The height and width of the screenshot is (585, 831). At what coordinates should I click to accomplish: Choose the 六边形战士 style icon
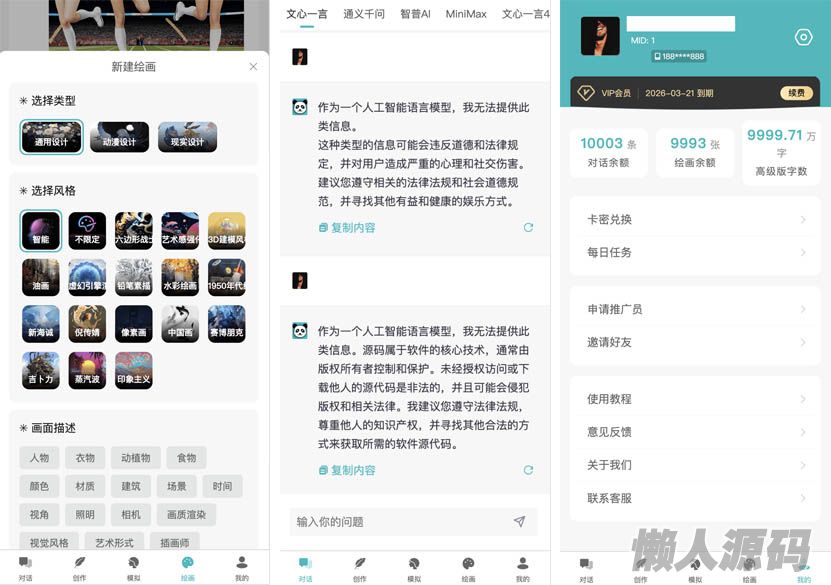click(x=134, y=231)
